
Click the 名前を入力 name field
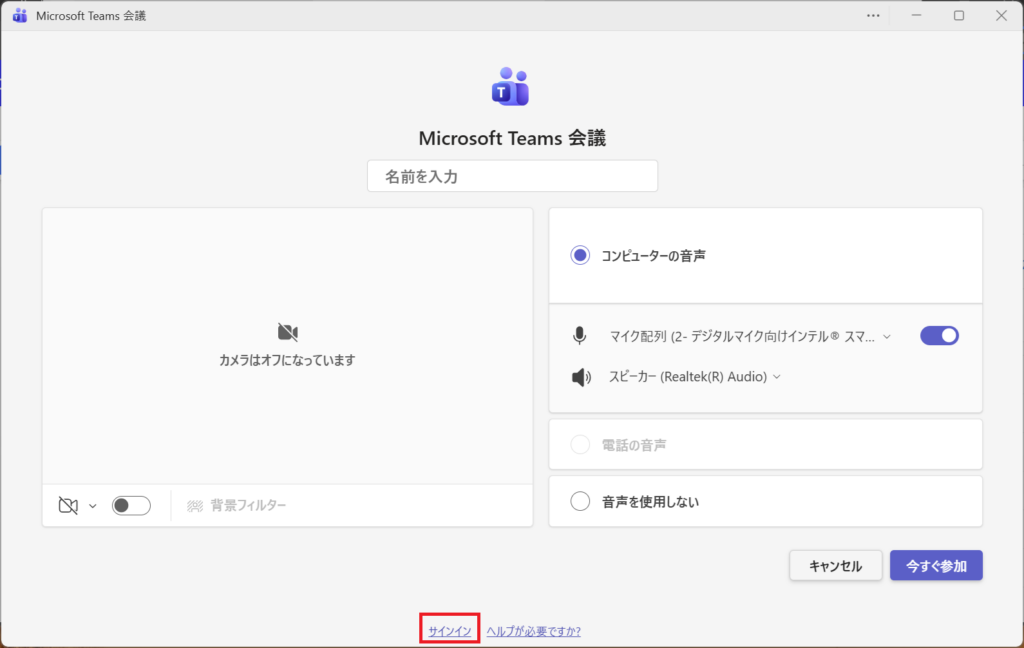(512, 176)
